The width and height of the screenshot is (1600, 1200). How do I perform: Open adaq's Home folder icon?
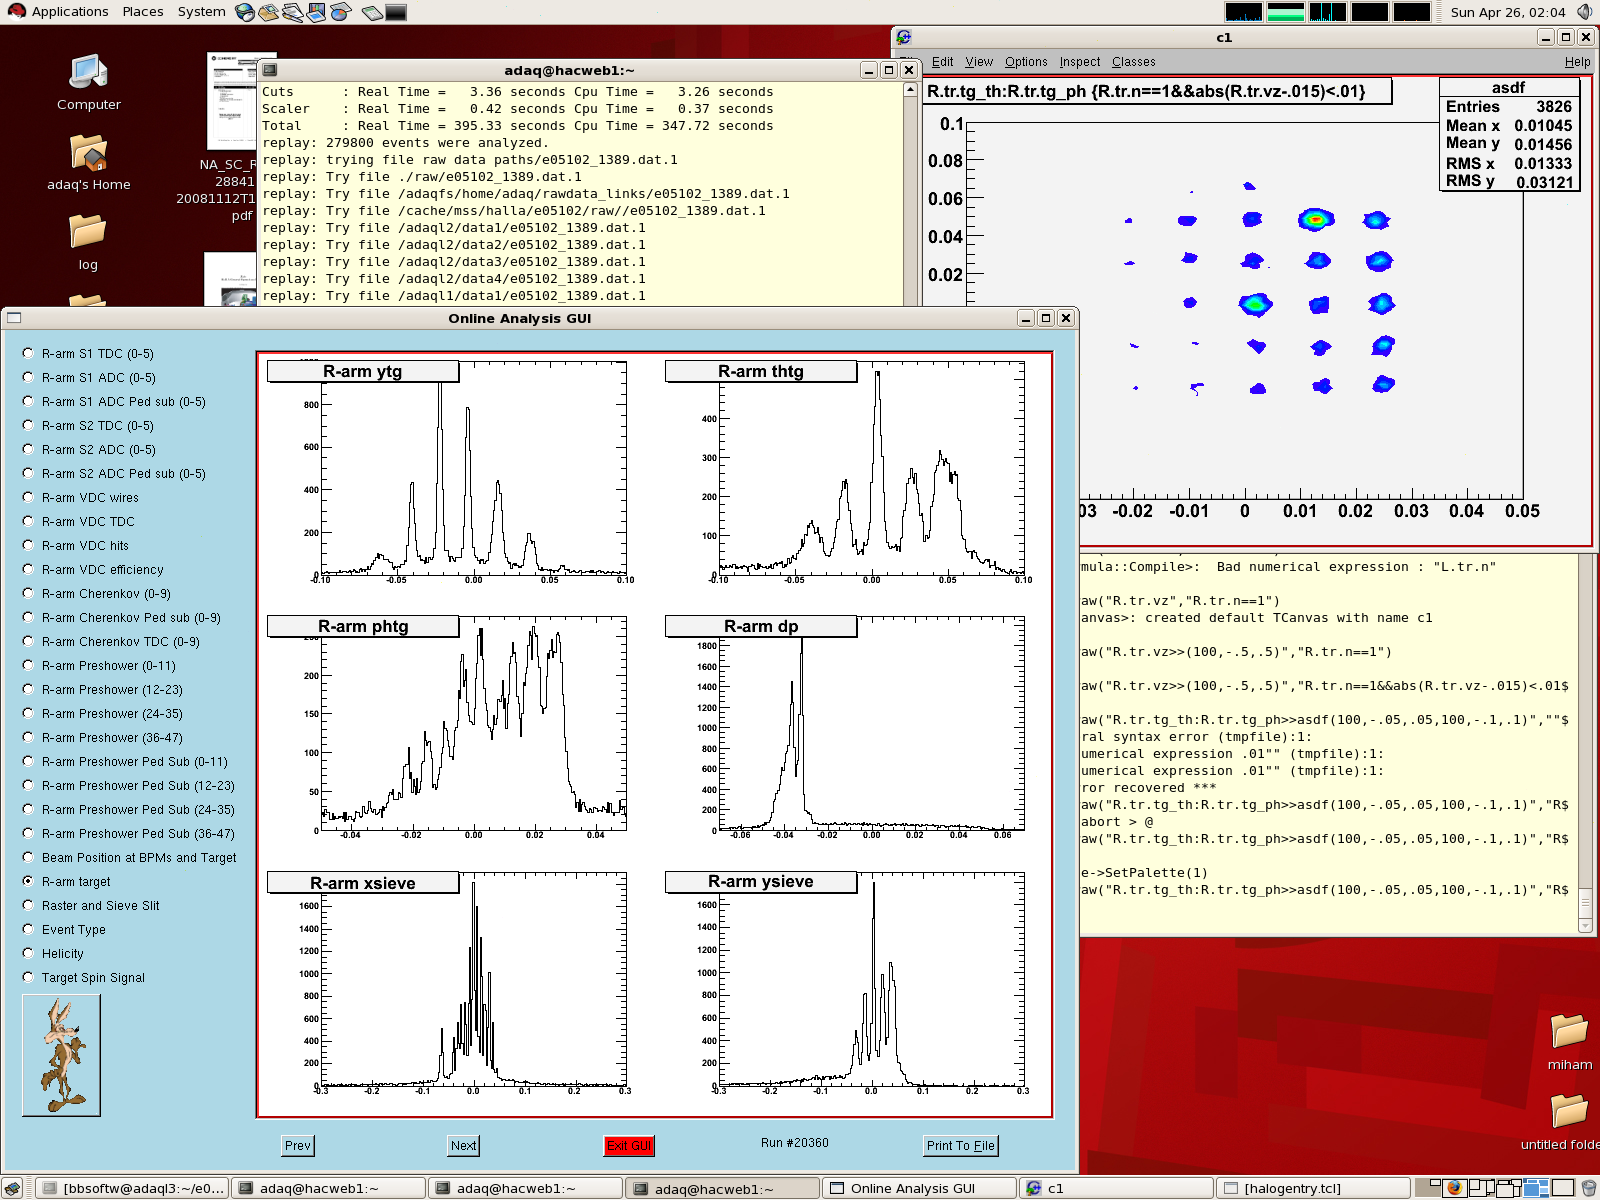pos(88,162)
